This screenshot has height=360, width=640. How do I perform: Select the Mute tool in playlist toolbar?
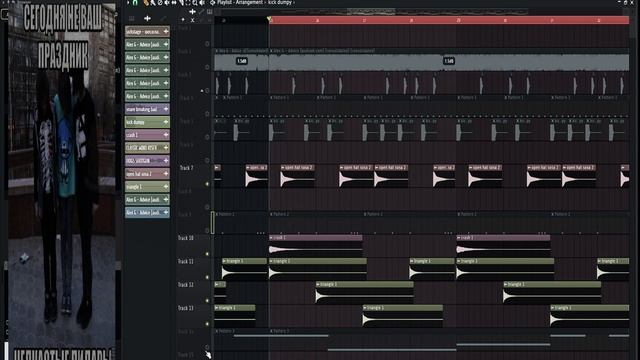167,3
